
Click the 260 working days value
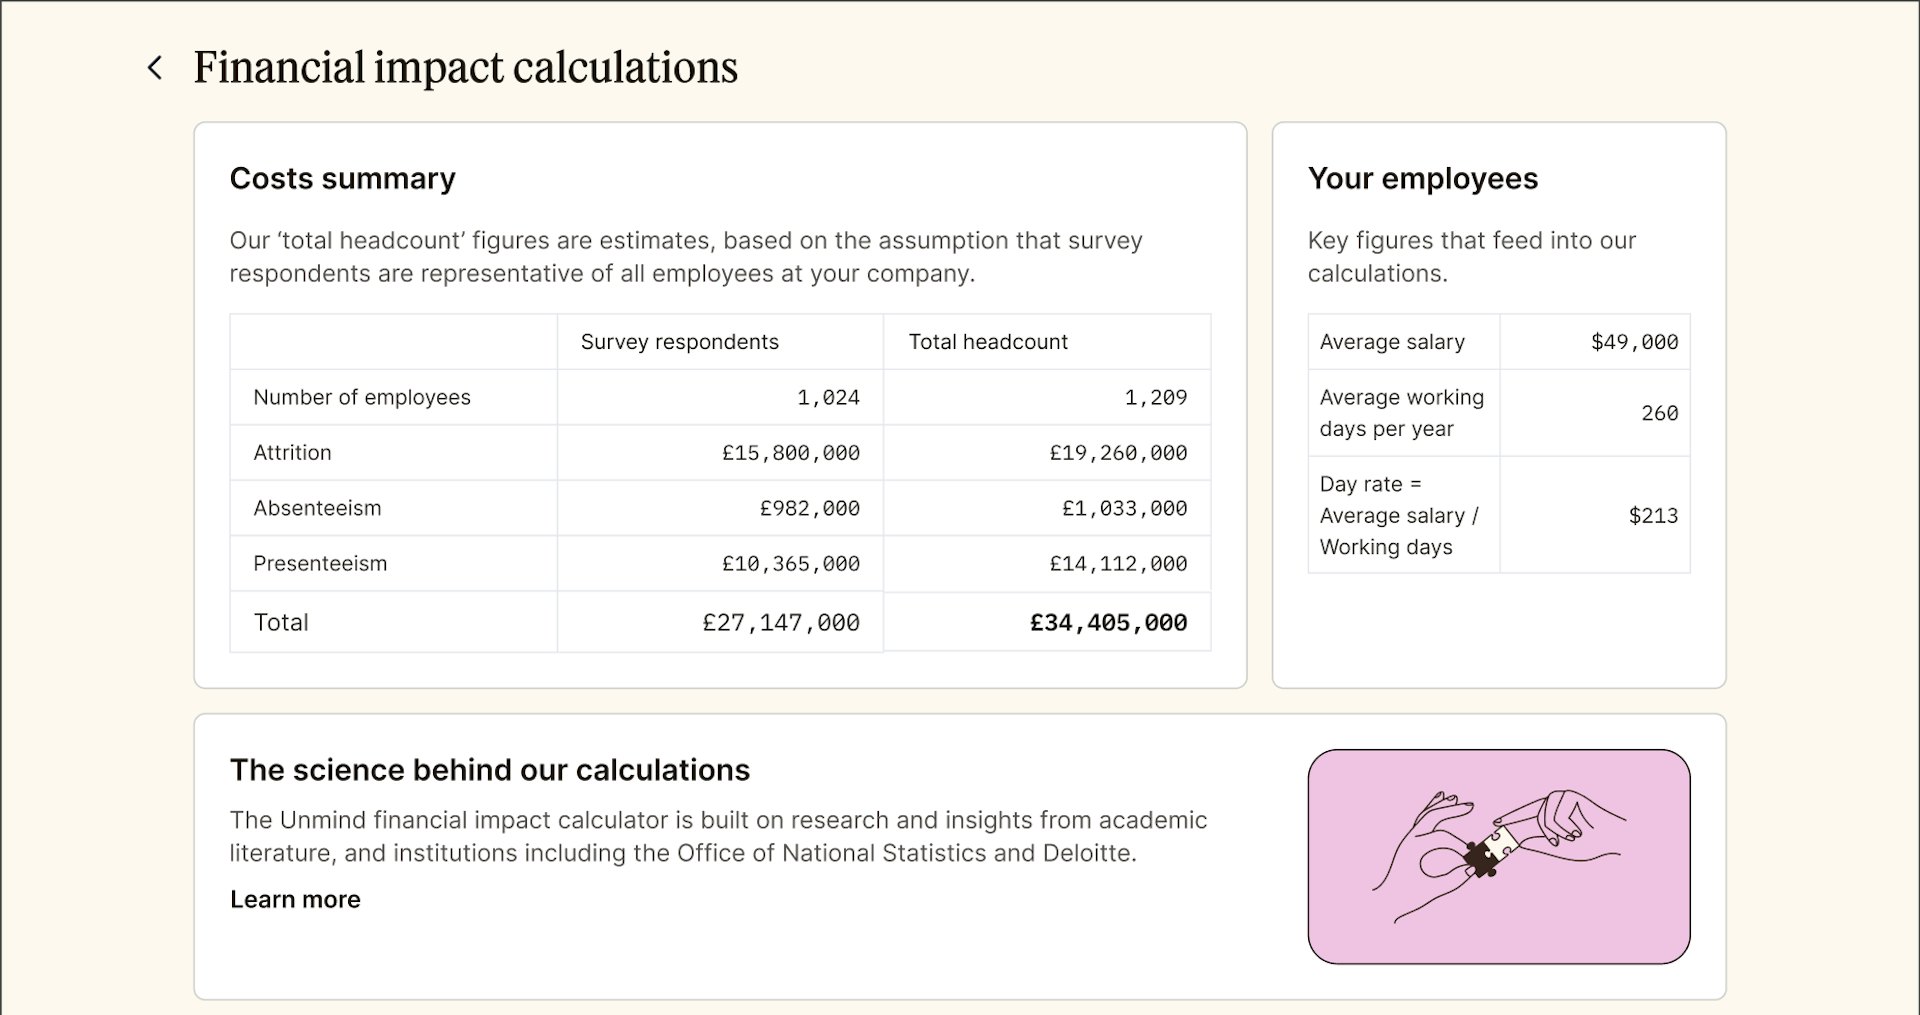pyautogui.click(x=1659, y=413)
